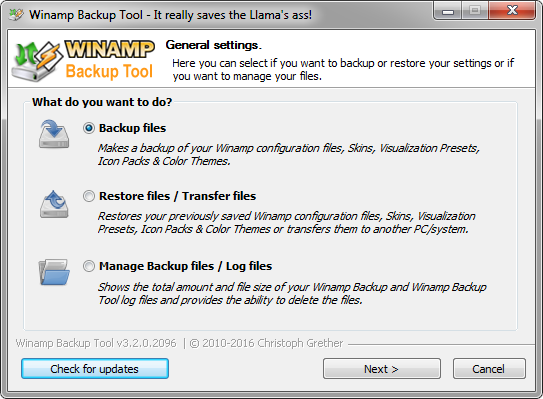Click the italic description under Backup files

(288, 154)
